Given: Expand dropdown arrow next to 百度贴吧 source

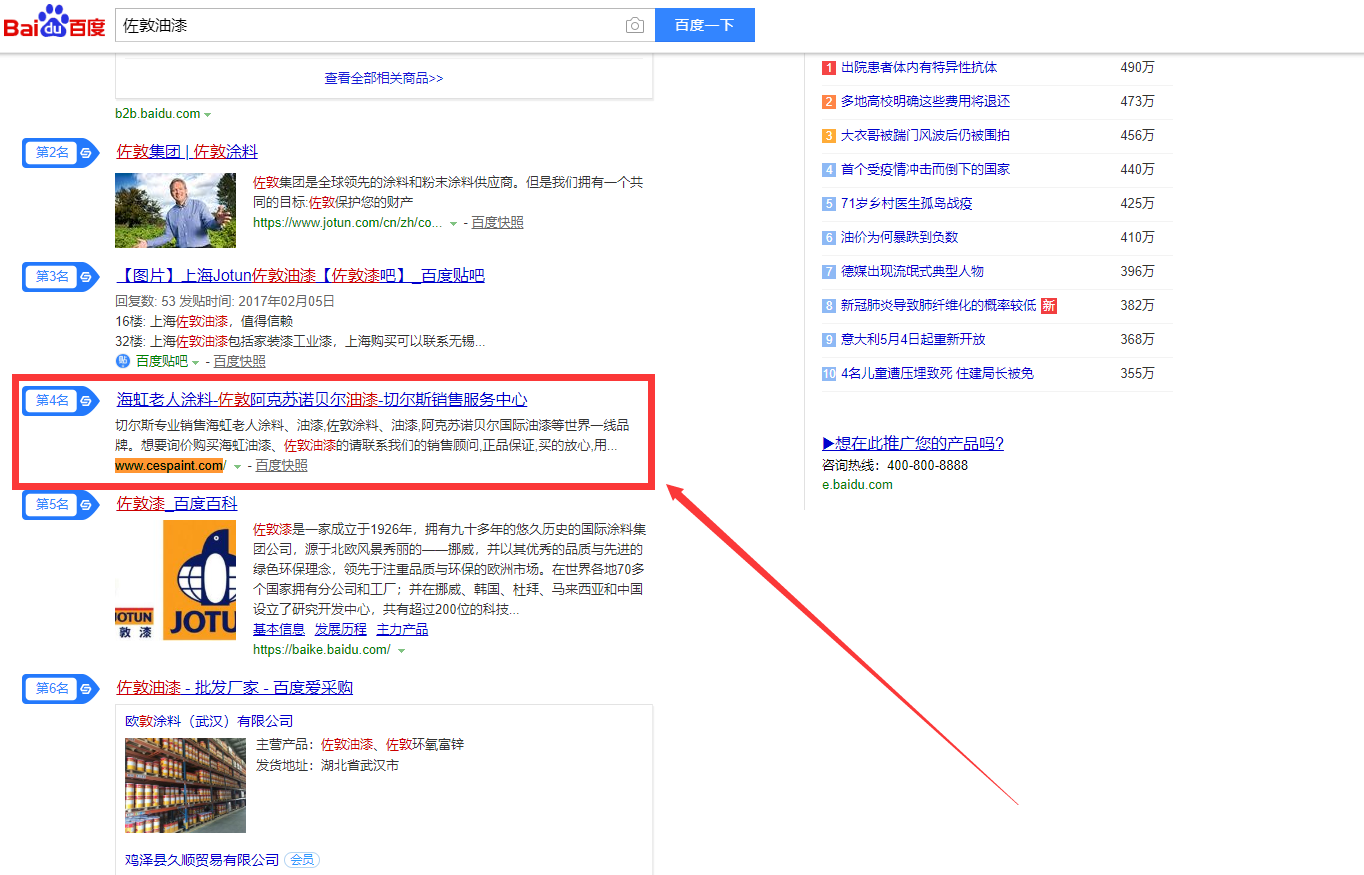Looking at the screenshot, I should [x=196, y=362].
